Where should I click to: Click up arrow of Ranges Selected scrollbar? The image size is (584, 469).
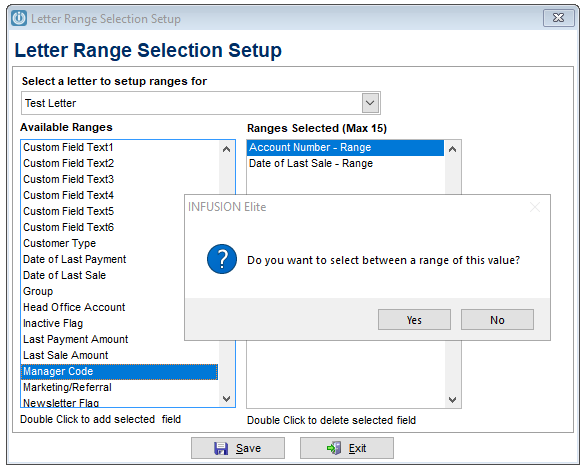point(453,149)
